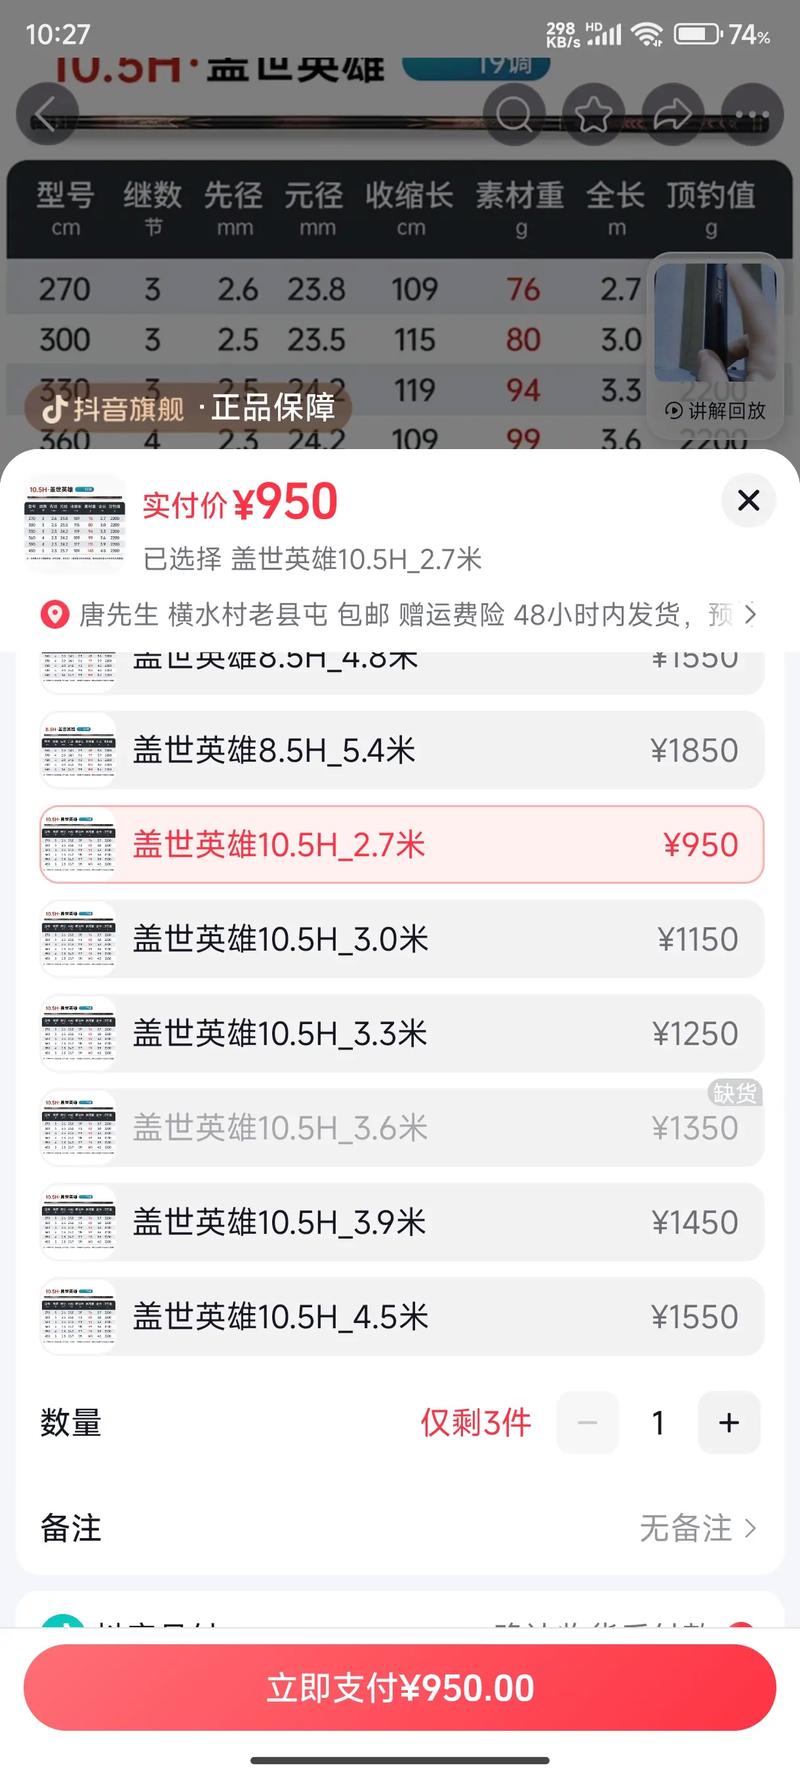Tap the back arrow icon
The image size is (800, 1778).
(47, 115)
